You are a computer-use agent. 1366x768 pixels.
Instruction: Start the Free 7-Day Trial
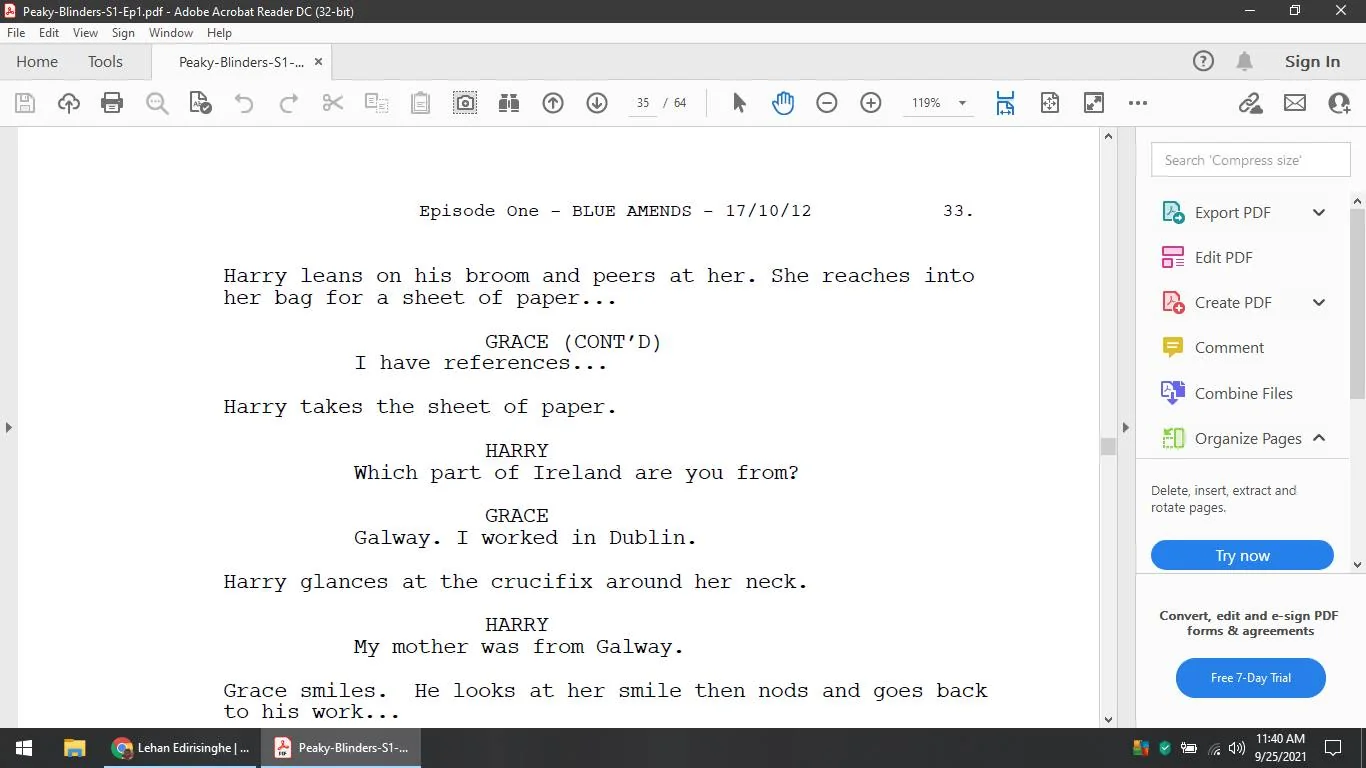[1250, 678]
